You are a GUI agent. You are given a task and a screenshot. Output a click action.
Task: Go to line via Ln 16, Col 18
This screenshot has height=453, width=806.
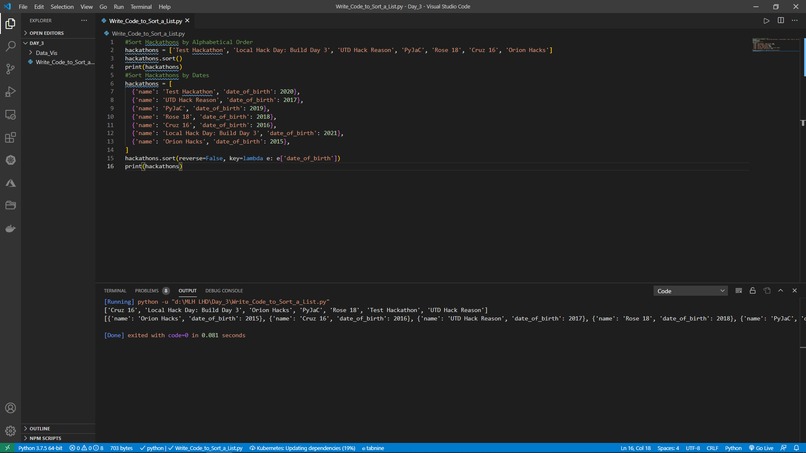tap(635, 448)
